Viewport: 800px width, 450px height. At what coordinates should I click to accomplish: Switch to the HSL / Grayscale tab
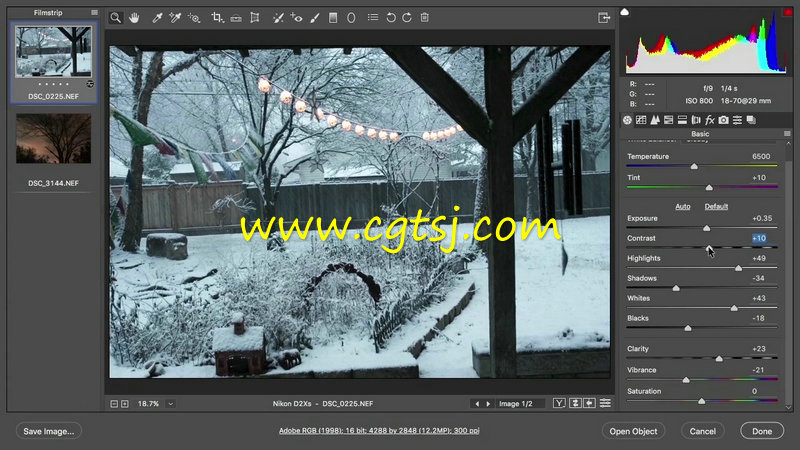[668, 120]
